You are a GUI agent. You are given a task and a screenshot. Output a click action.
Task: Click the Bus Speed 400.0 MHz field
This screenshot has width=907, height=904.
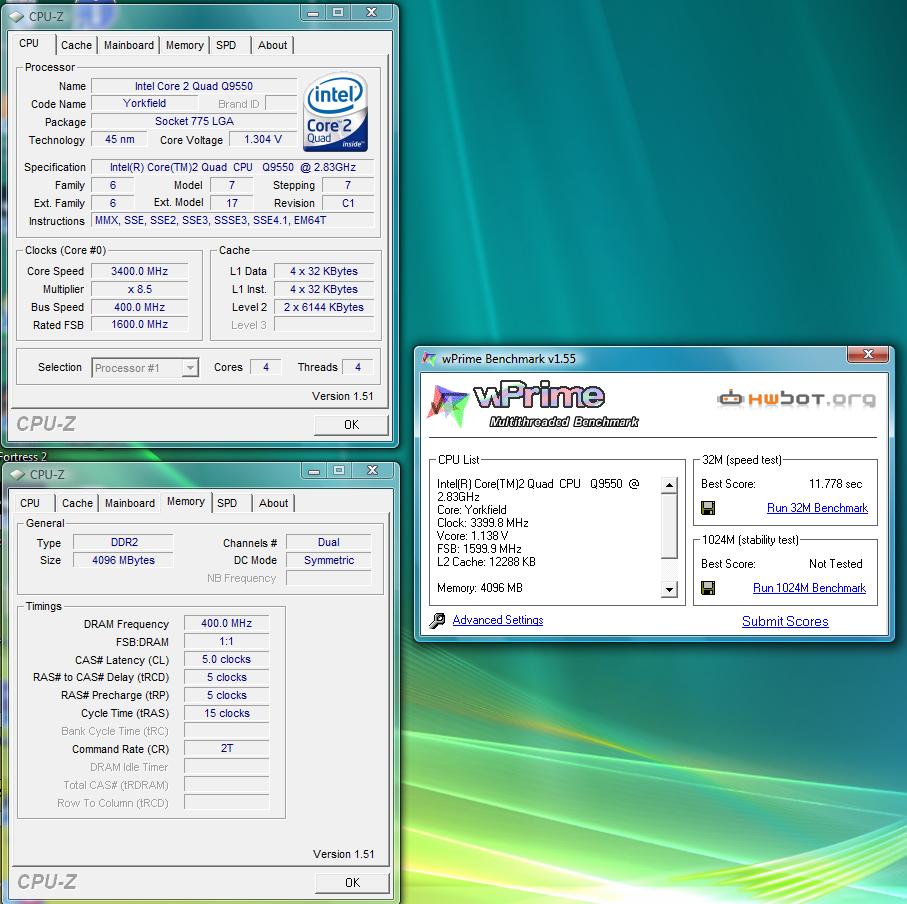[x=139, y=307]
